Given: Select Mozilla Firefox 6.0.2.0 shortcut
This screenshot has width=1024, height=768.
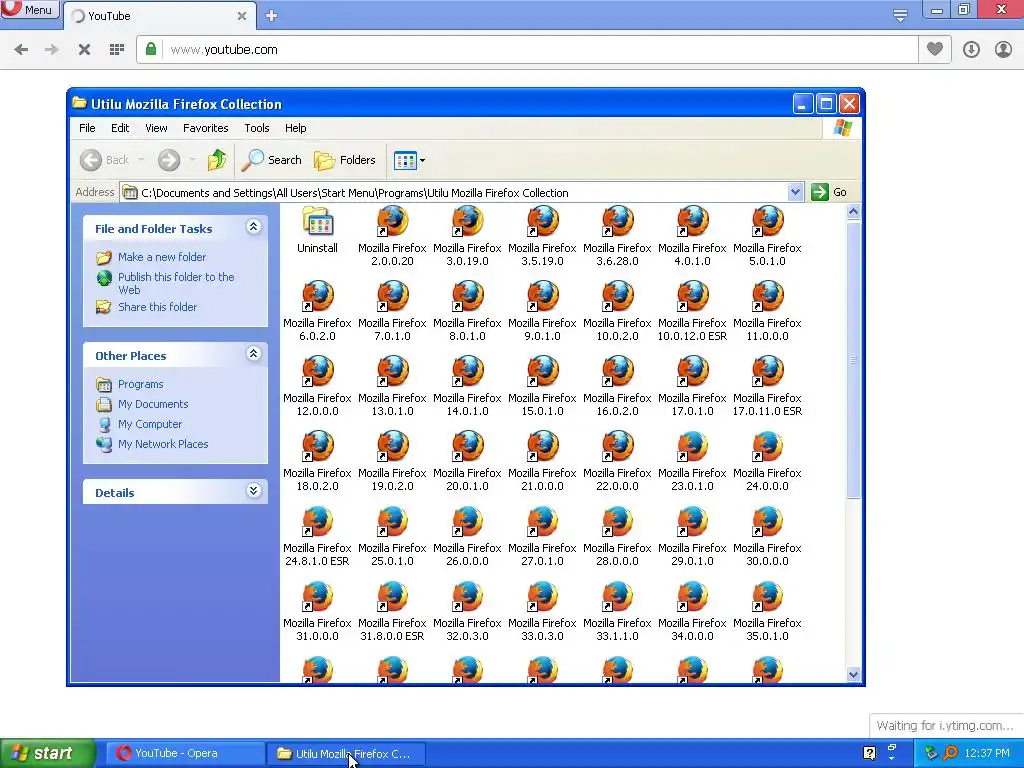Looking at the screenshot, I should [x=317, y=311].
